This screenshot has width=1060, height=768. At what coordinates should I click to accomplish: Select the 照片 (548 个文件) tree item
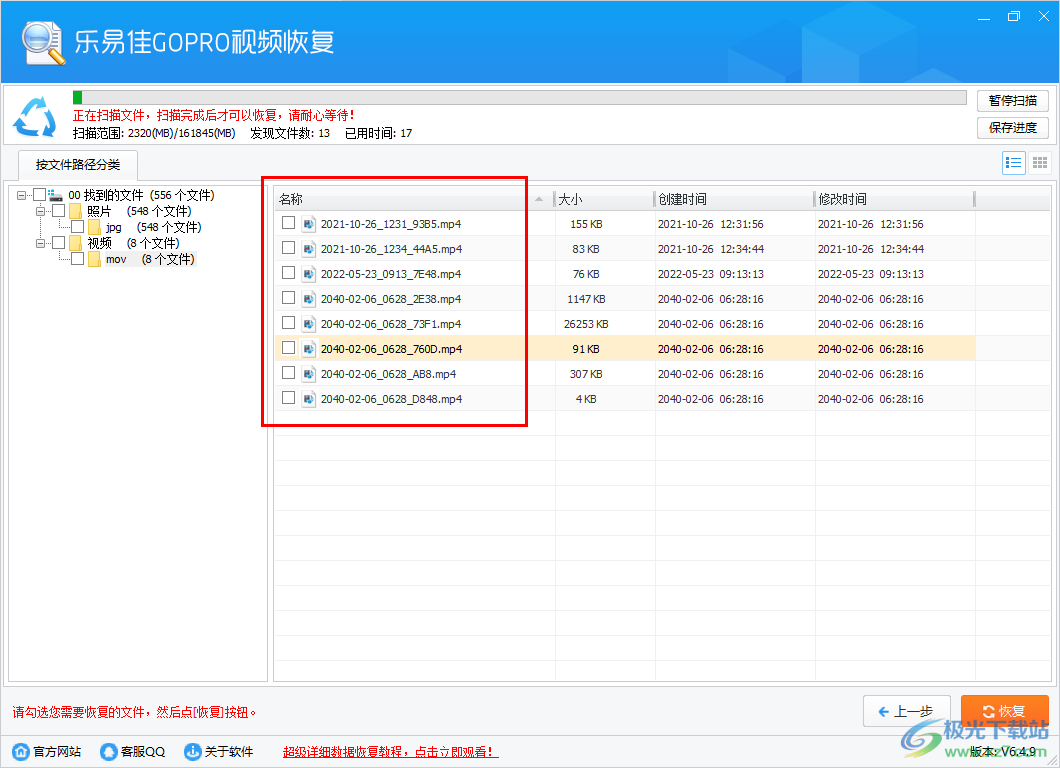coord(139,211)
